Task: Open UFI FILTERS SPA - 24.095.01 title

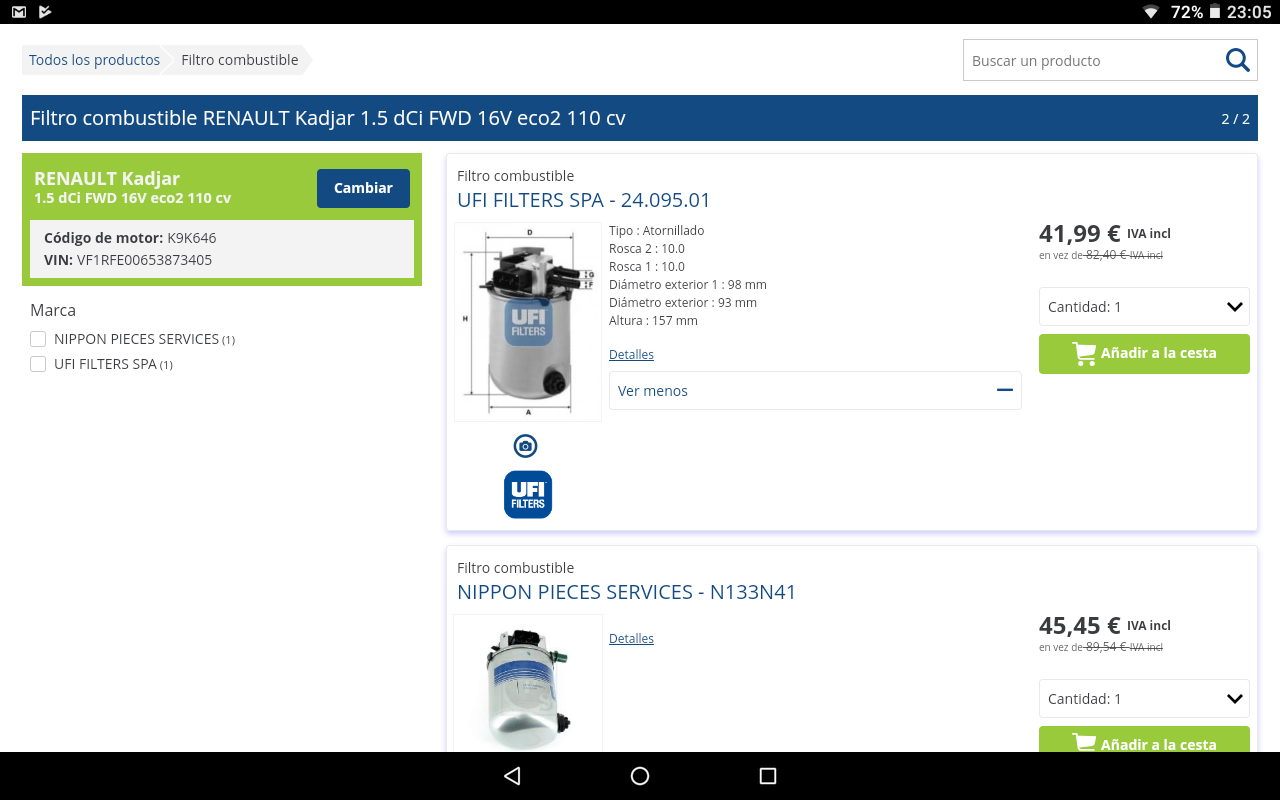Action: 584,200
